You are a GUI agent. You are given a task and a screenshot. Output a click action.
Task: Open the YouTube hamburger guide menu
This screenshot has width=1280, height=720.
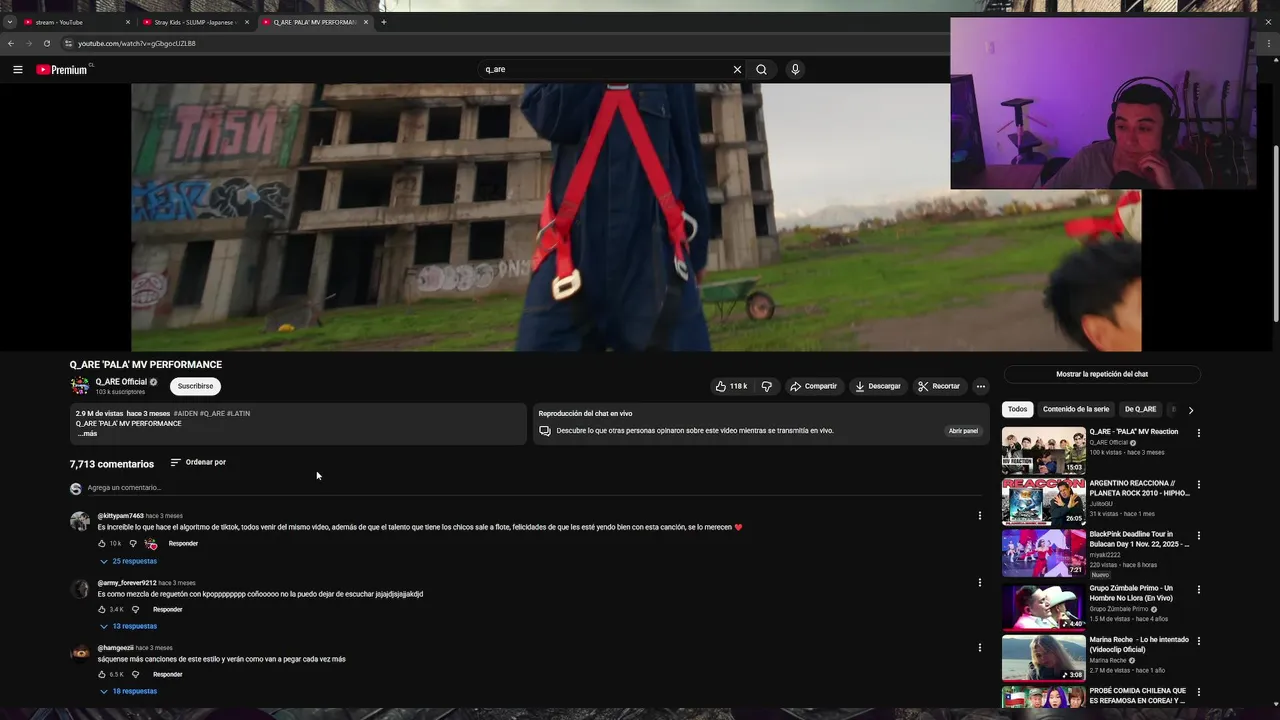[x=17, y=69]
